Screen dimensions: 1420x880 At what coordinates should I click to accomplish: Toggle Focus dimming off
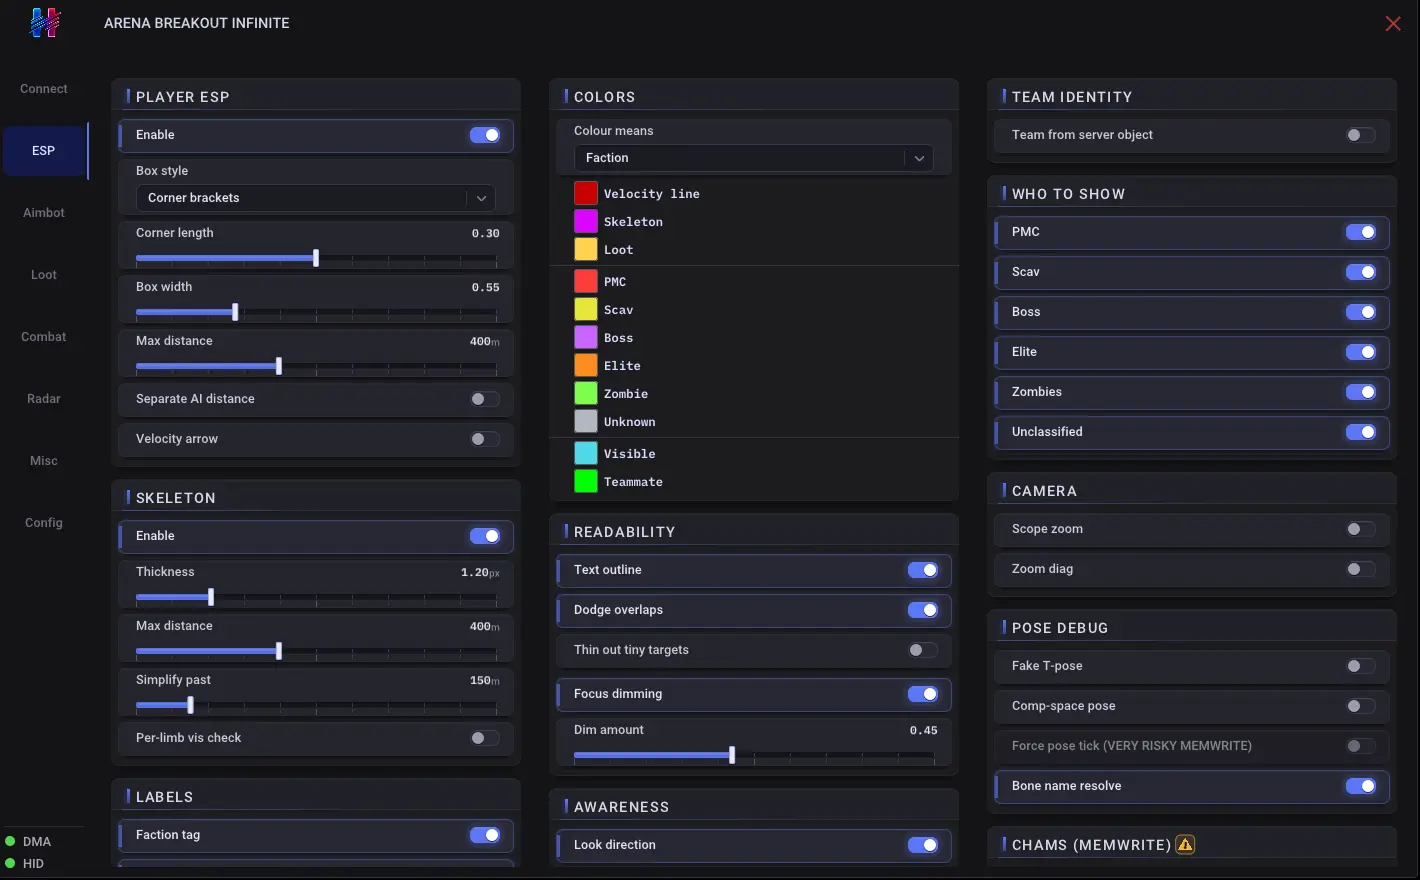[x=923, y=694]
